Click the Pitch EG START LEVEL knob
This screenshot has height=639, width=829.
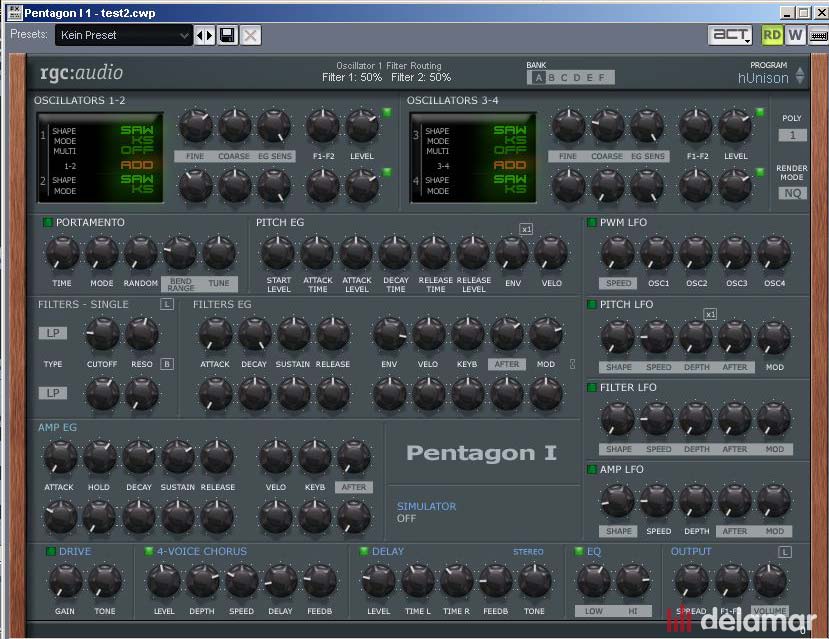278,252
